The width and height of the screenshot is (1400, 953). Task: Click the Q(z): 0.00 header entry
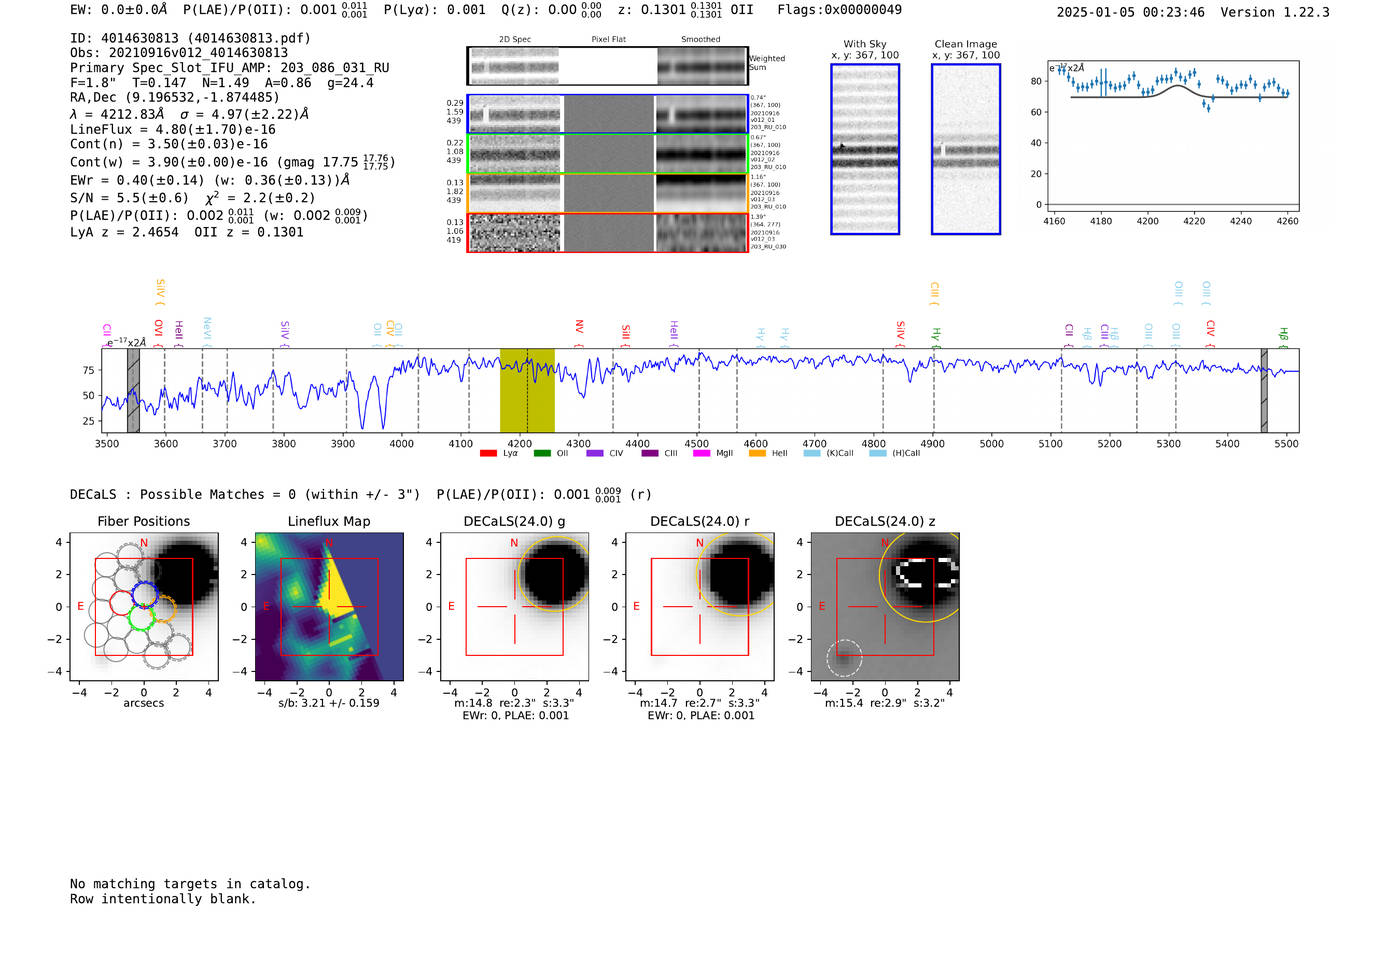[x=552, y=10]
